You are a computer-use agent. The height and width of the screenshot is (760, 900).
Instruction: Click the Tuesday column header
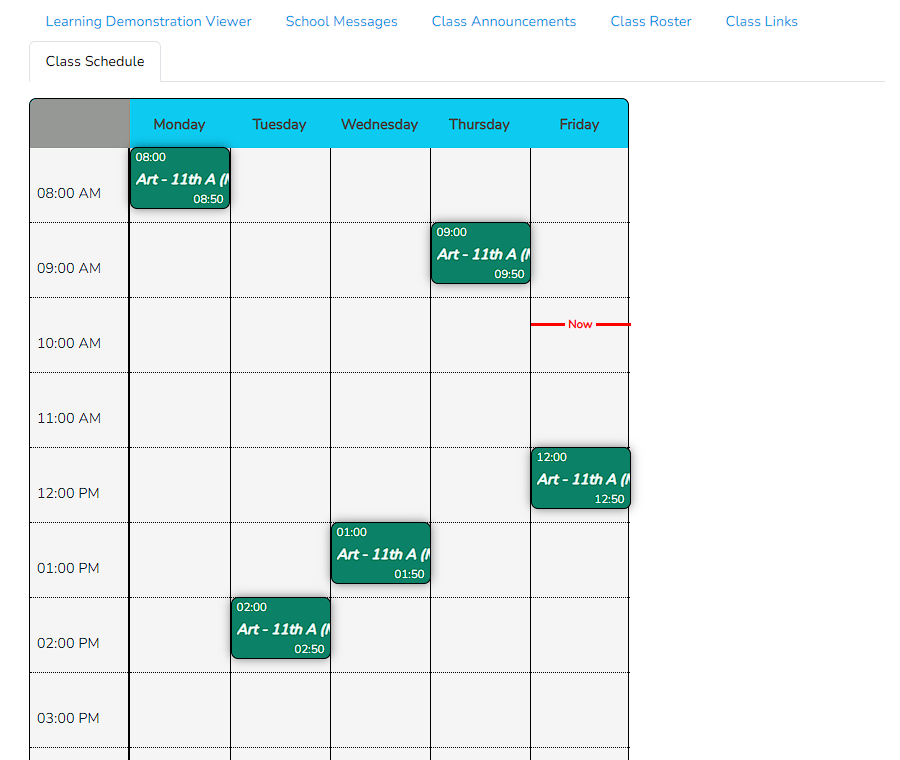click(279, 124)
